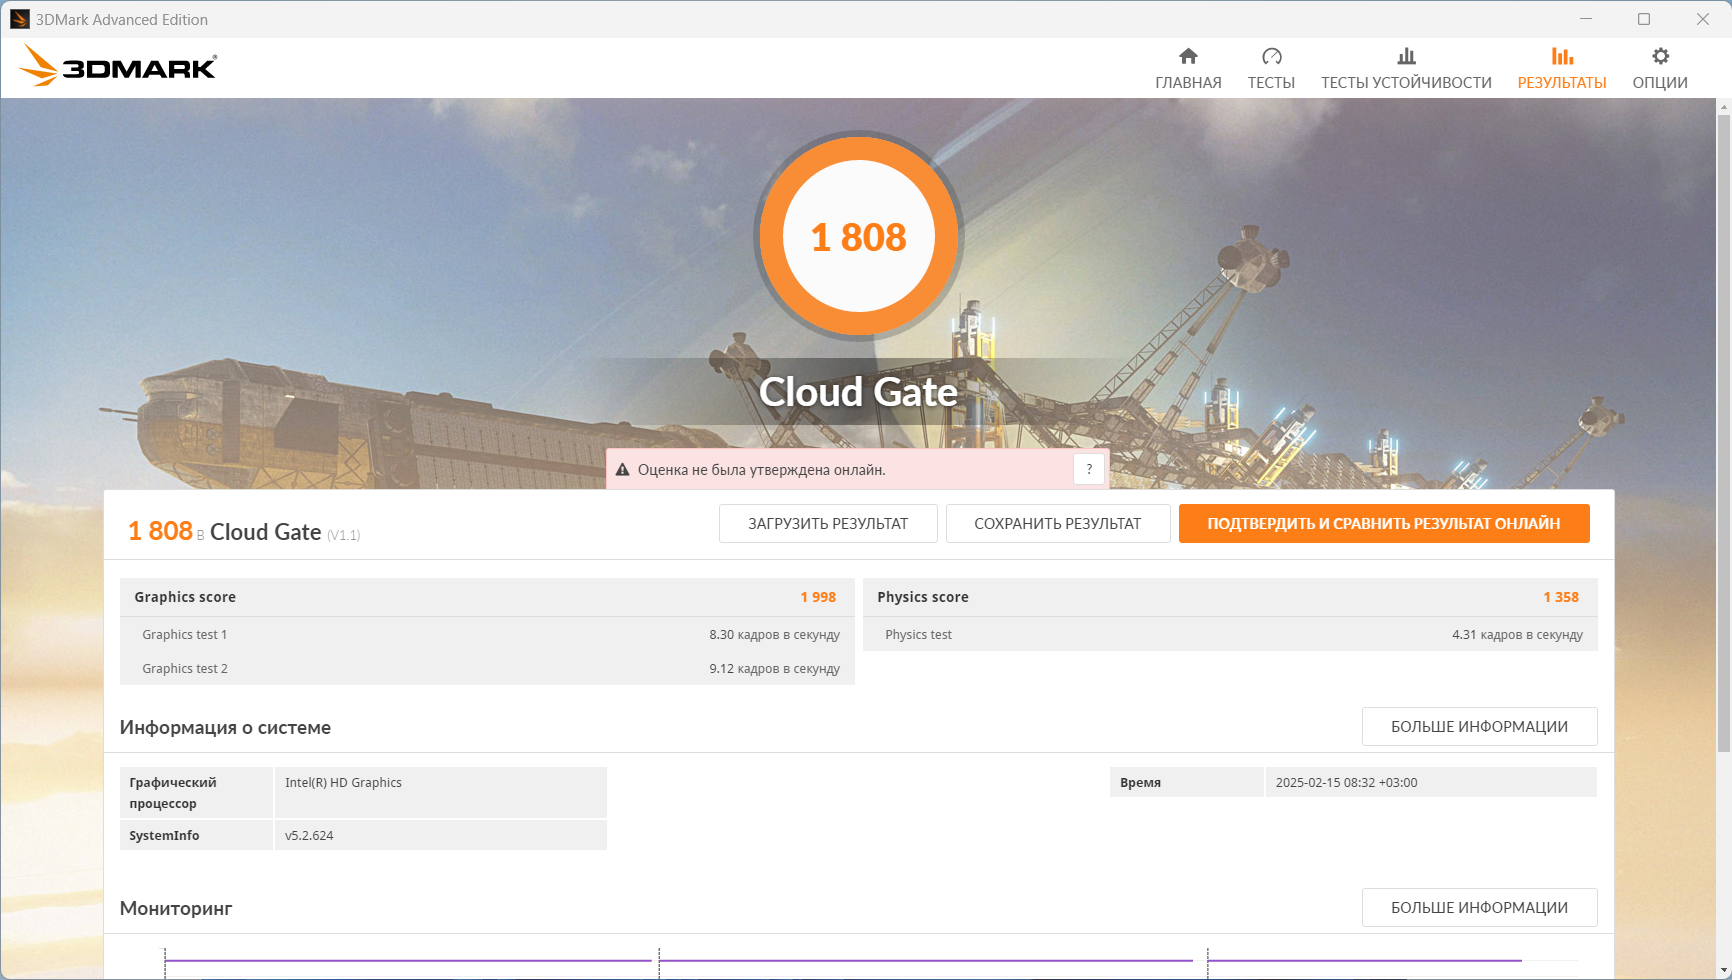
Task: Click the Options gear icon
Action: coord(1660,56)
